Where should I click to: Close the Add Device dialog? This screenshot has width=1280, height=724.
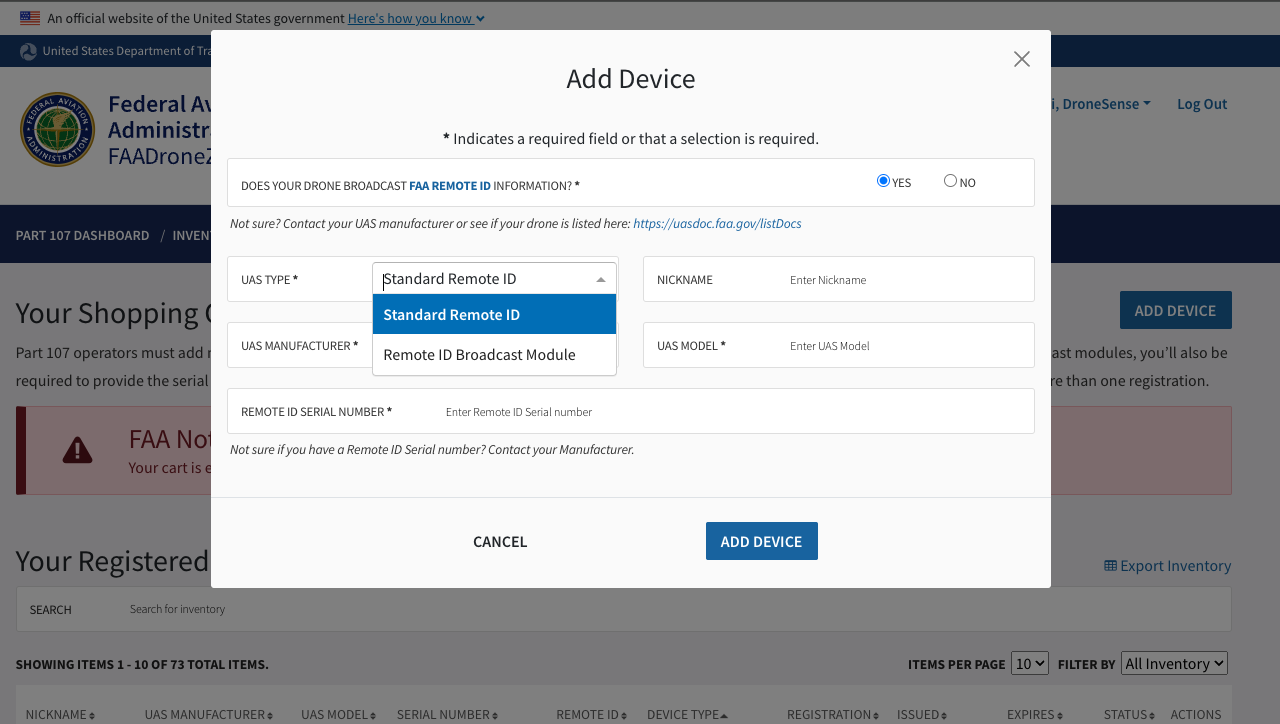[1021, 58]
